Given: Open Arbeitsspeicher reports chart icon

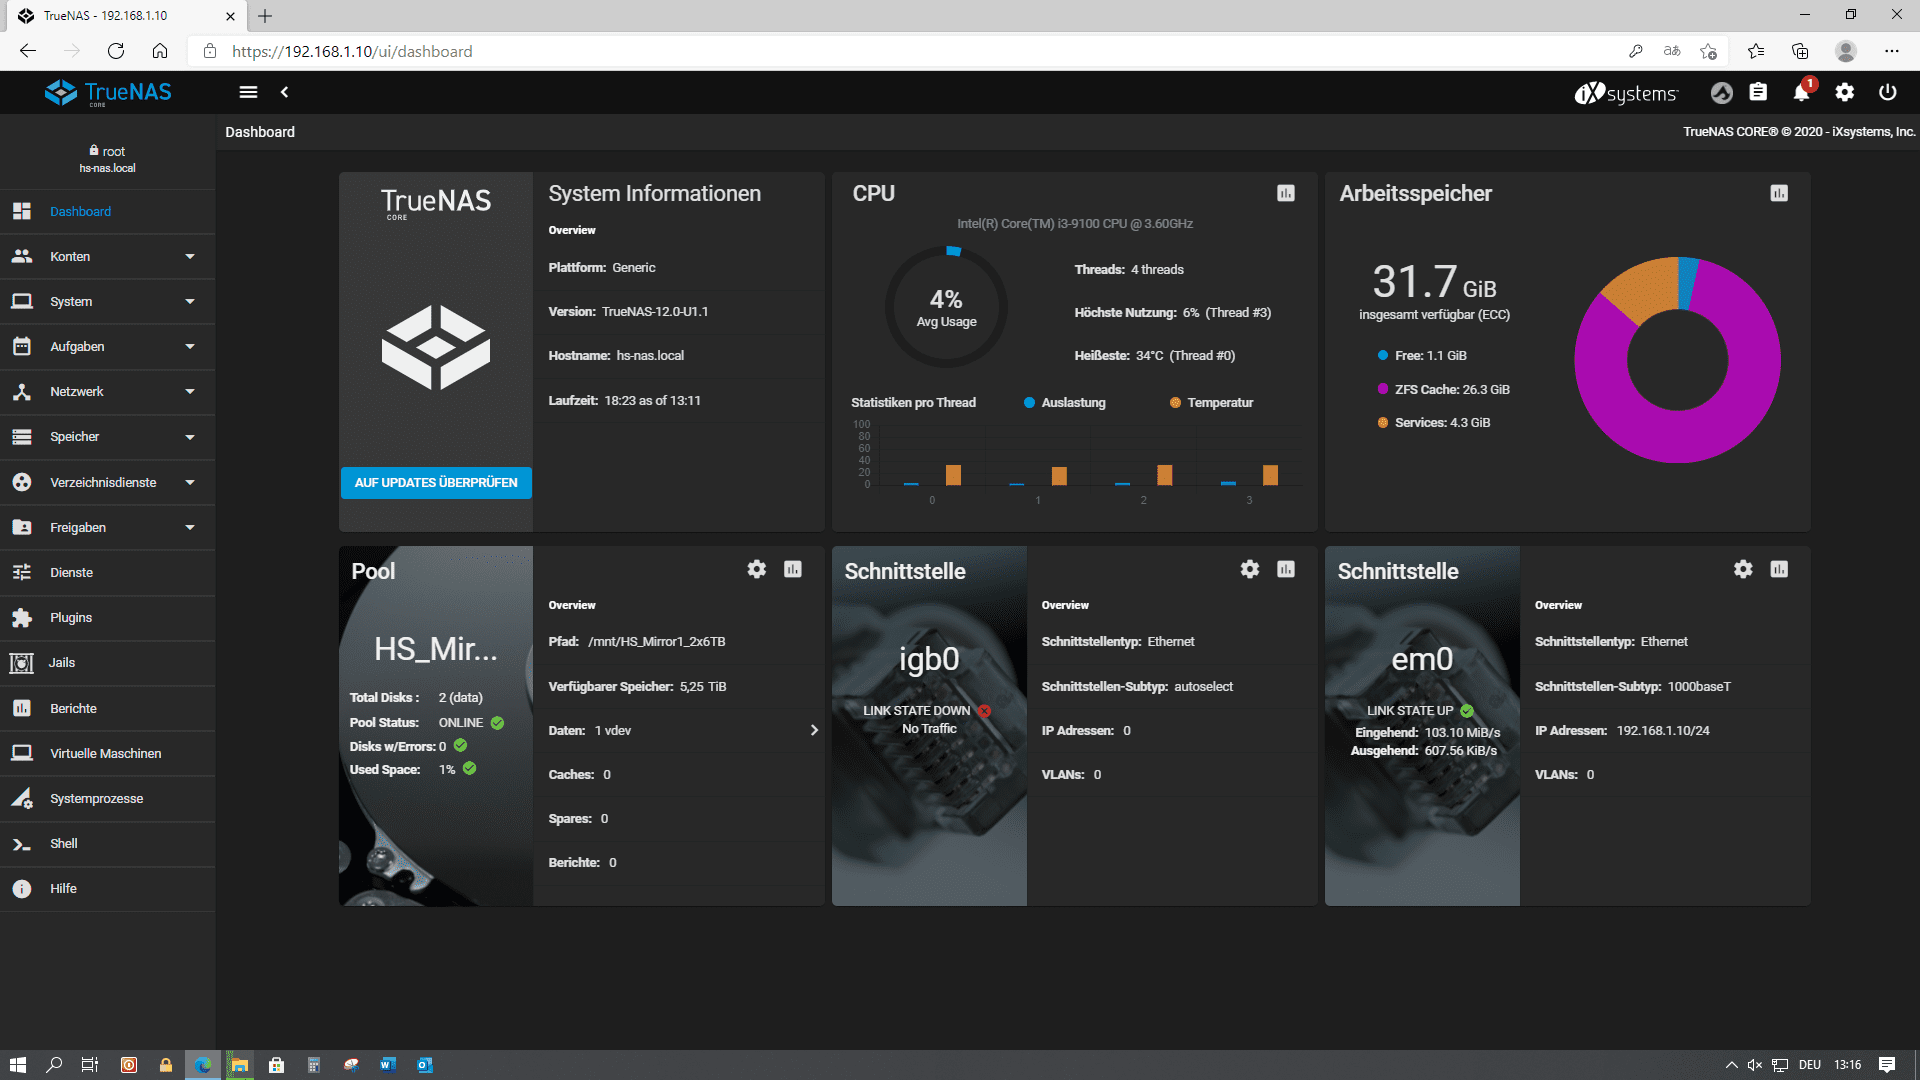Looking at the screenshot, I should (x=1779, y=193).
